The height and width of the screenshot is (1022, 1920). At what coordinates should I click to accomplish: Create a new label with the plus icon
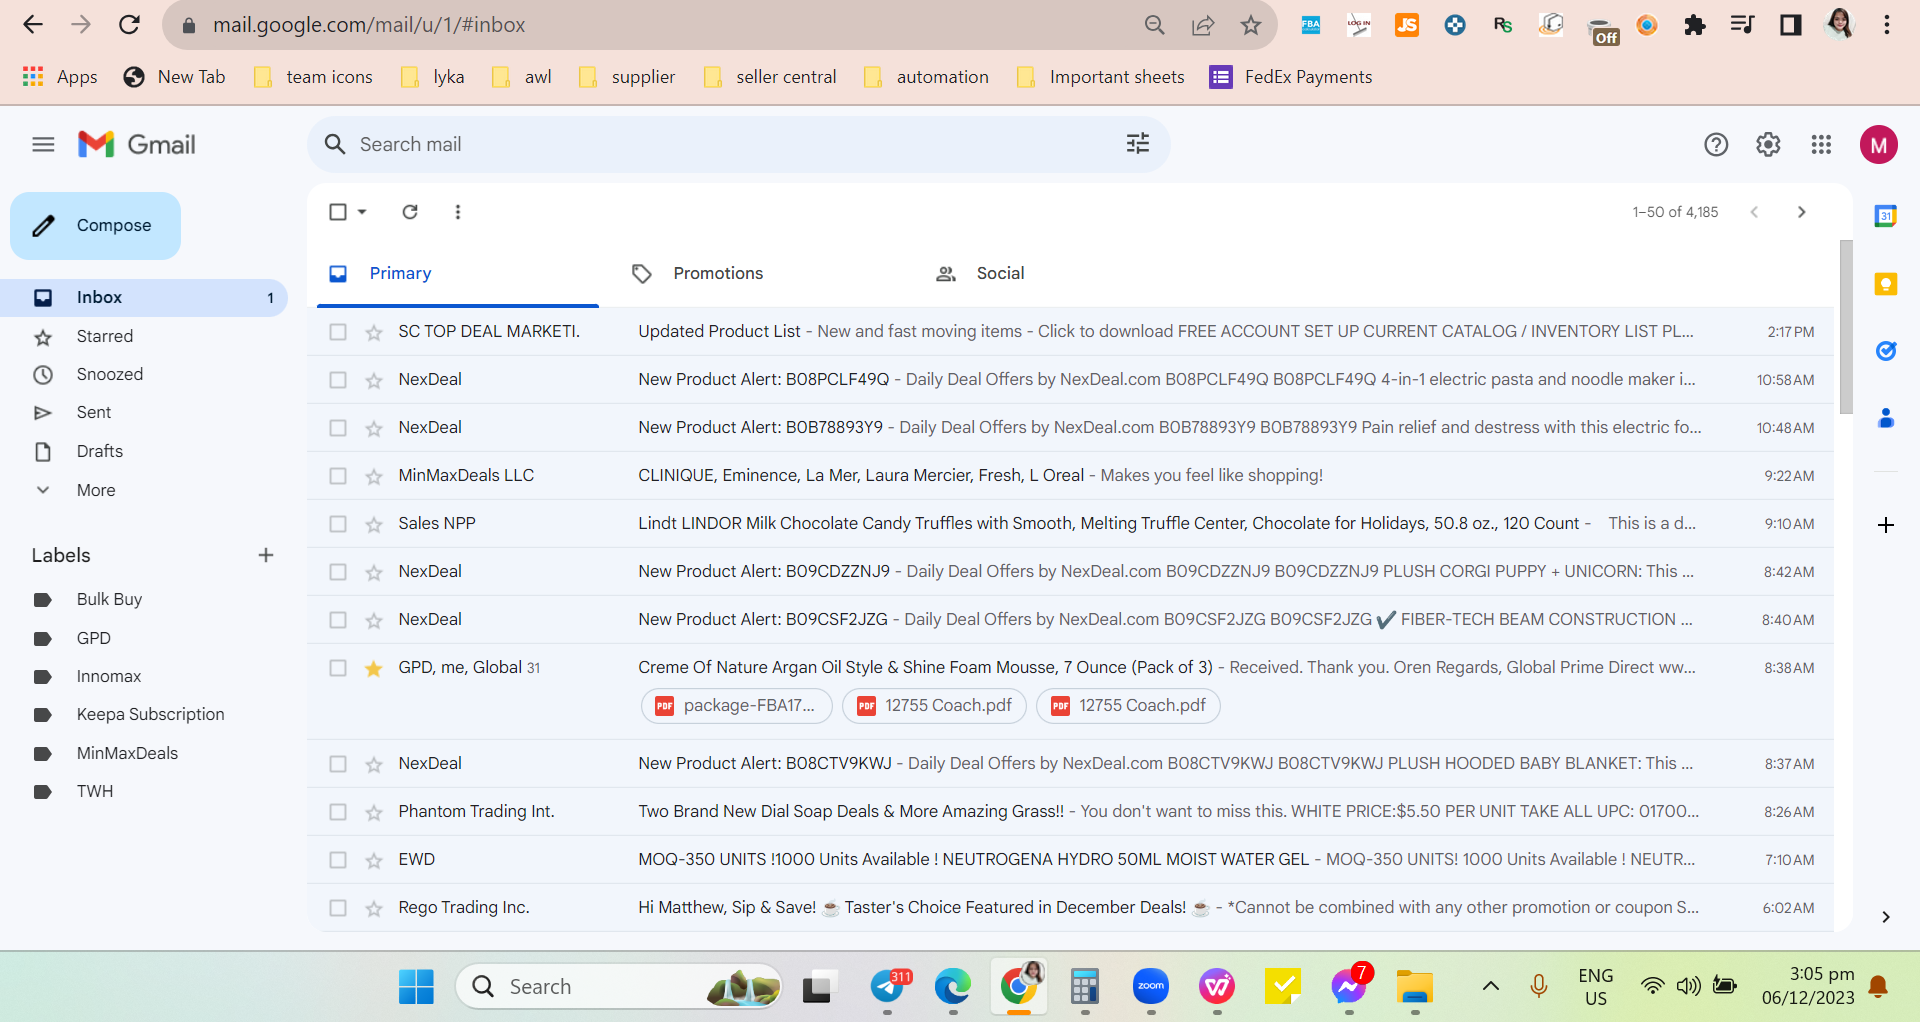coord(266,555)
